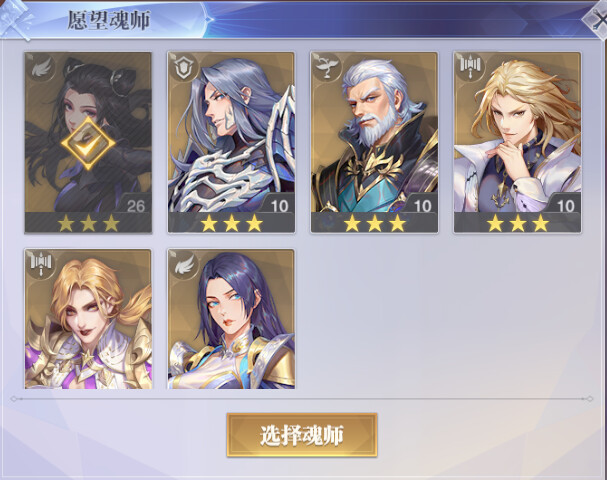Click the level 26 badge on the first card

coord(134,204)
